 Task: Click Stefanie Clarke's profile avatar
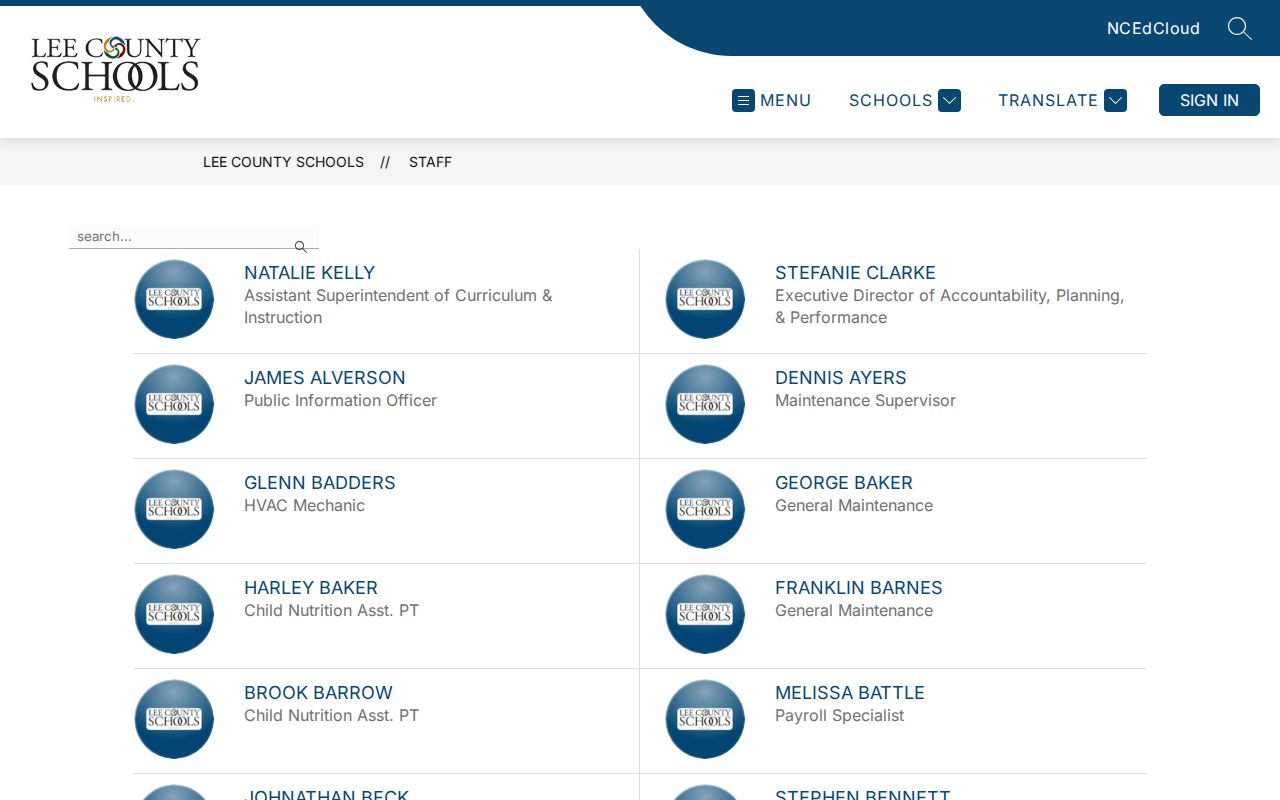(705, 299)
